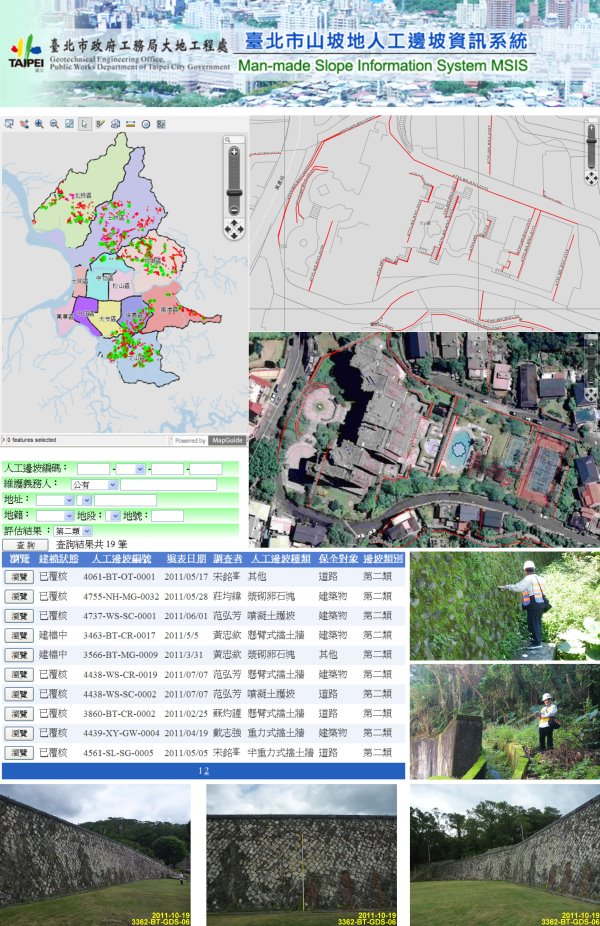Click the maintainer name text field
This screenshot has height=926, width=600.
point(168,484)
